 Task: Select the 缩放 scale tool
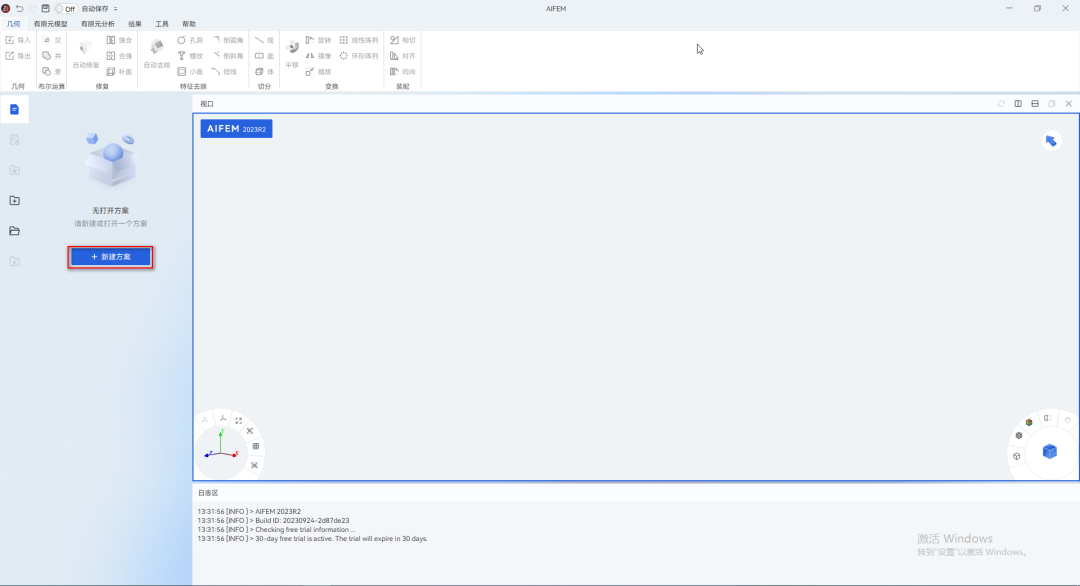pyautogui.click(x=318, y=72)
